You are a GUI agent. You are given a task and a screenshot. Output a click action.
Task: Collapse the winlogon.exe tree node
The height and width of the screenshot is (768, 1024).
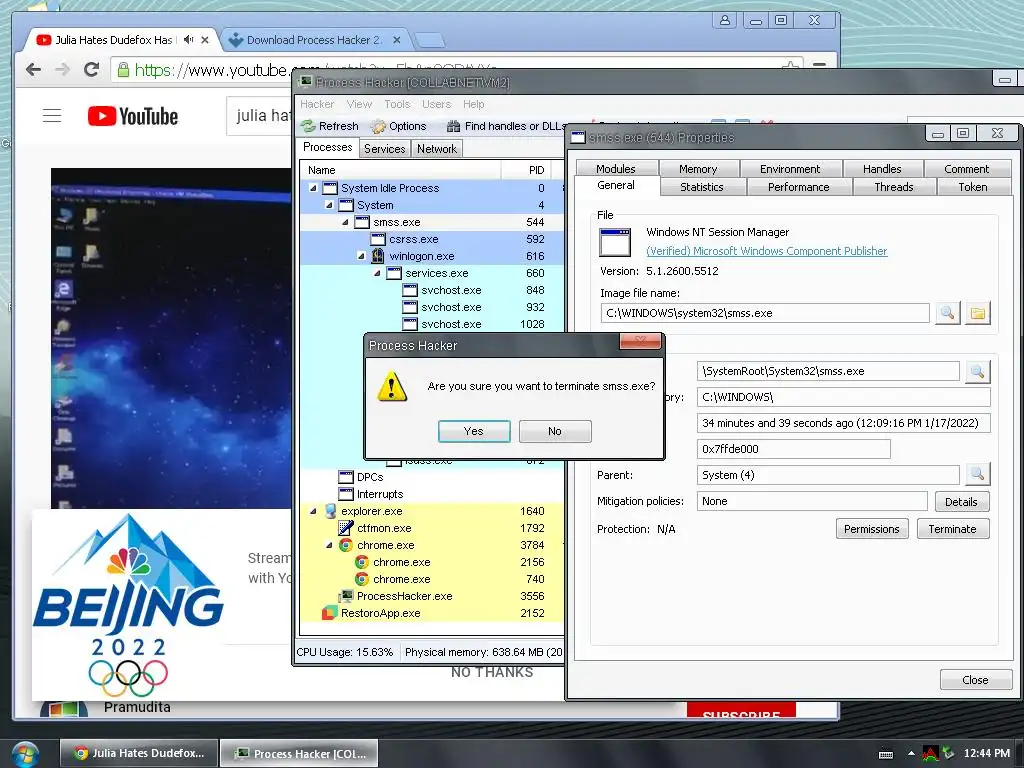pos(361,256)
